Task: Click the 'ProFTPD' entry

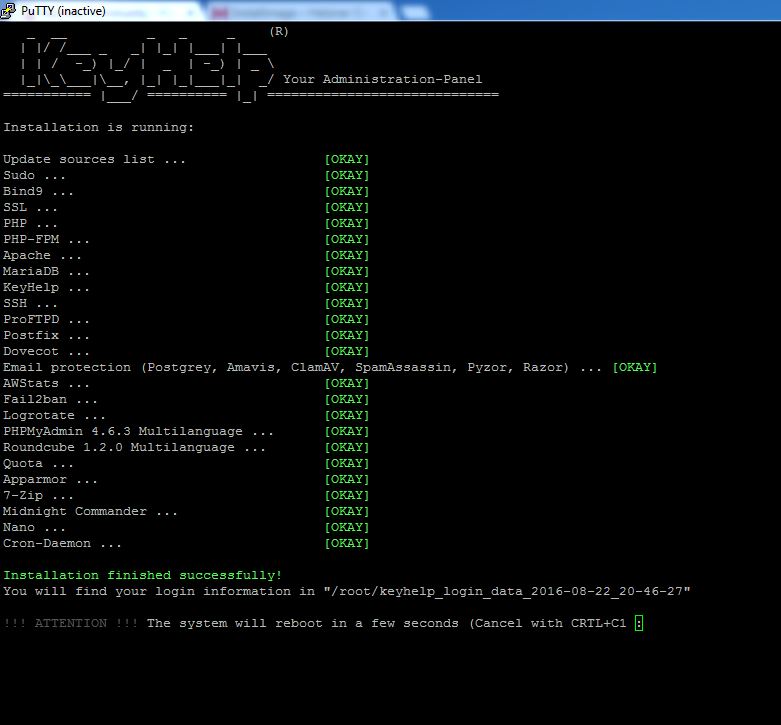Action: point(46,319)
